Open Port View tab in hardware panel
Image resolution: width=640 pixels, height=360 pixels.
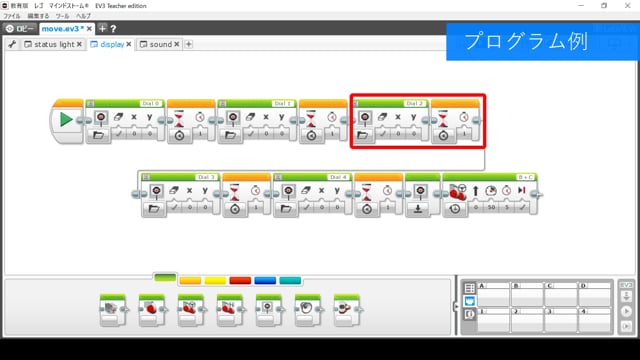click(470, 301)
